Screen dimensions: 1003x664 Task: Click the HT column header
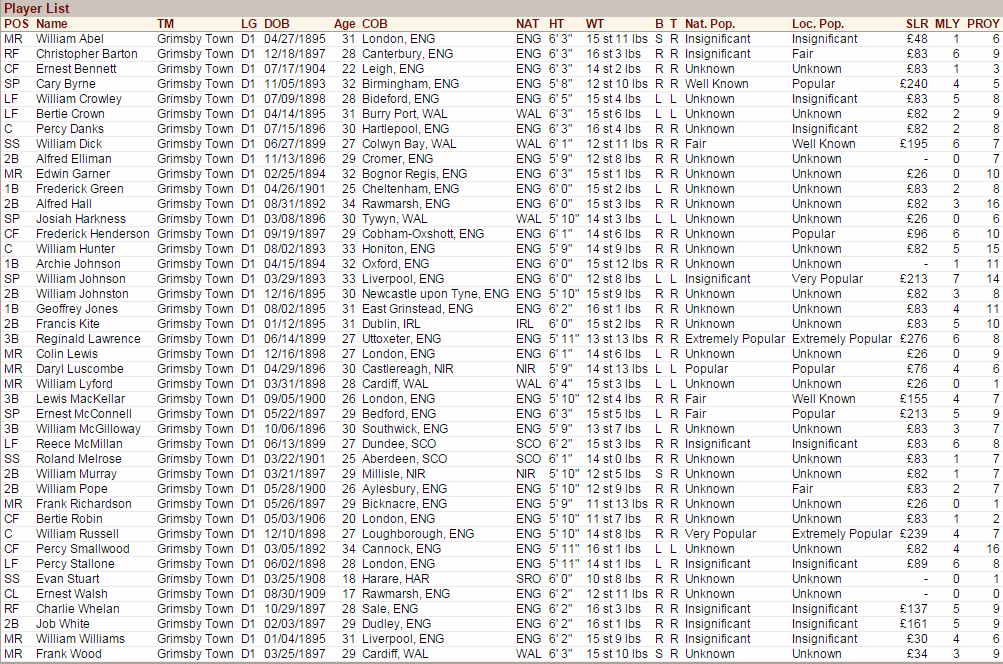[557, 24]
